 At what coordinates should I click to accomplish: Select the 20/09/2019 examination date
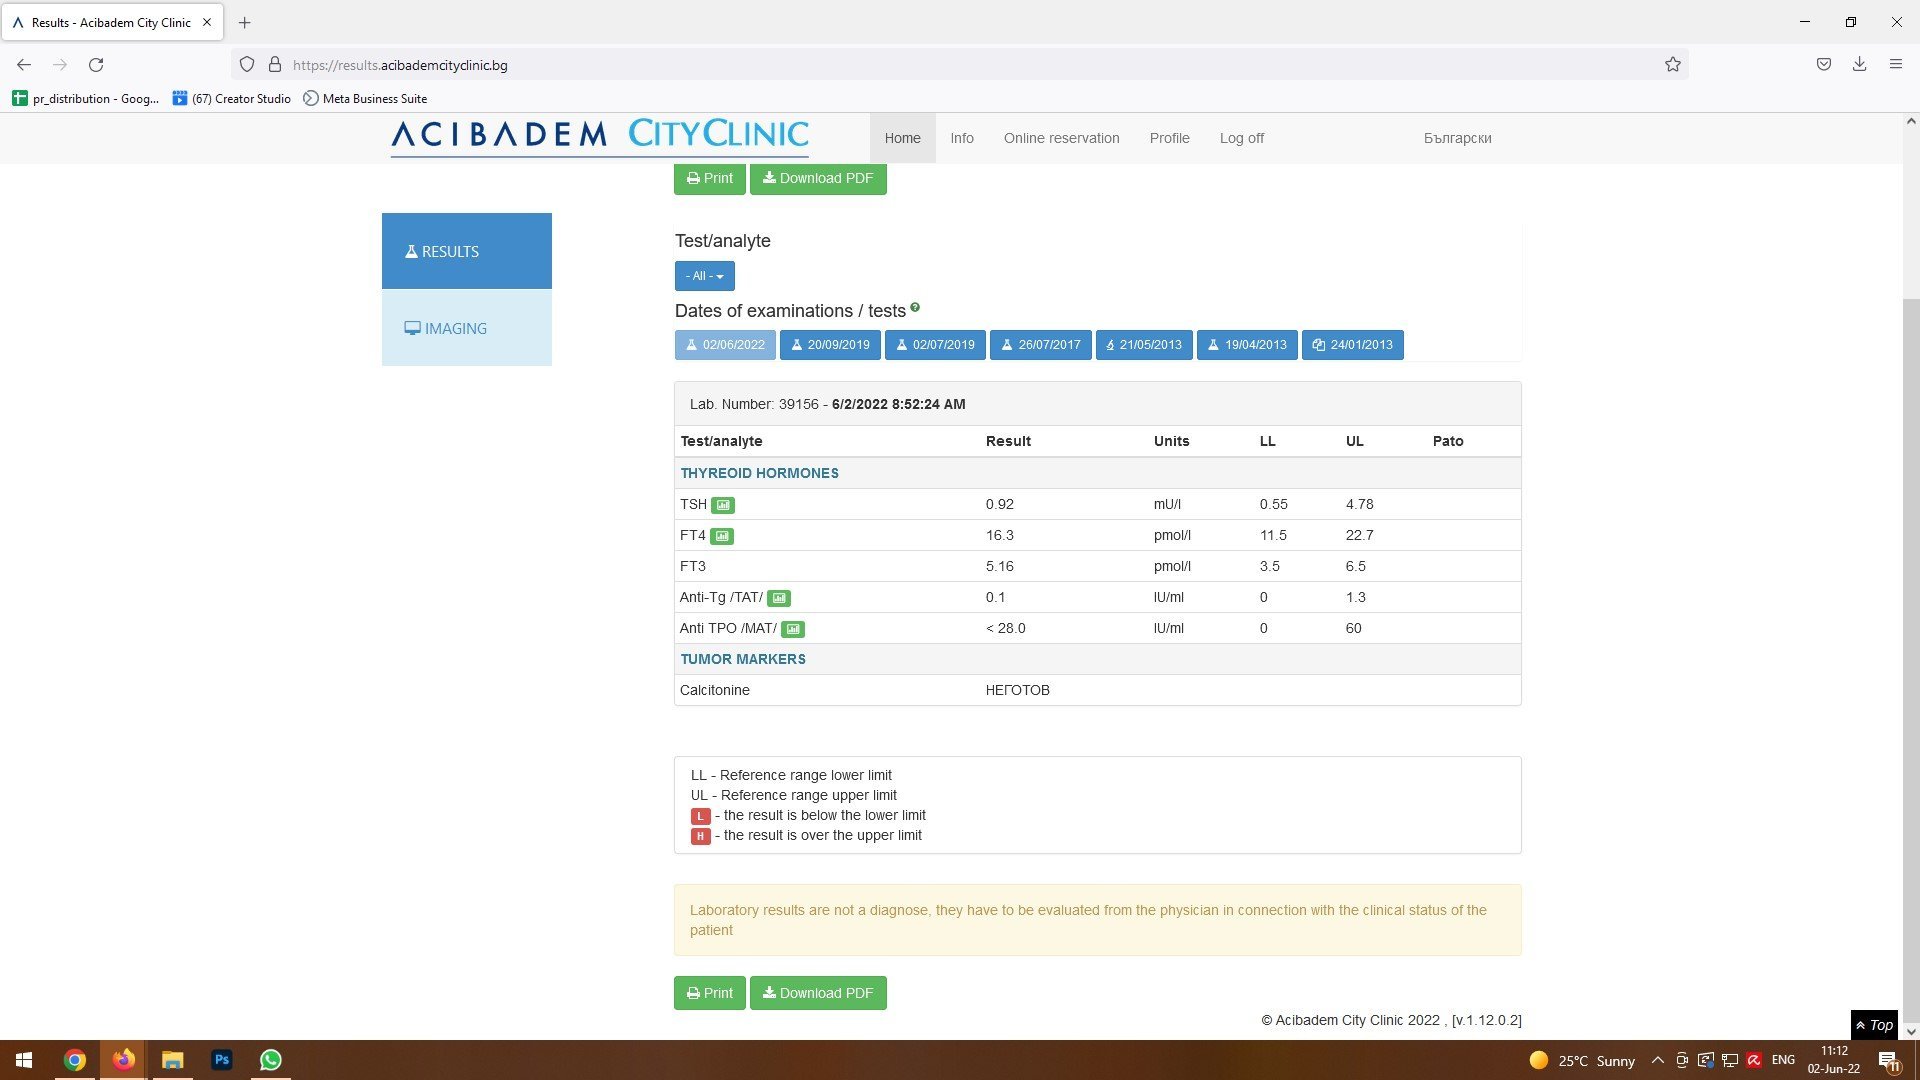pyautogui.click(x=829, y=345)
